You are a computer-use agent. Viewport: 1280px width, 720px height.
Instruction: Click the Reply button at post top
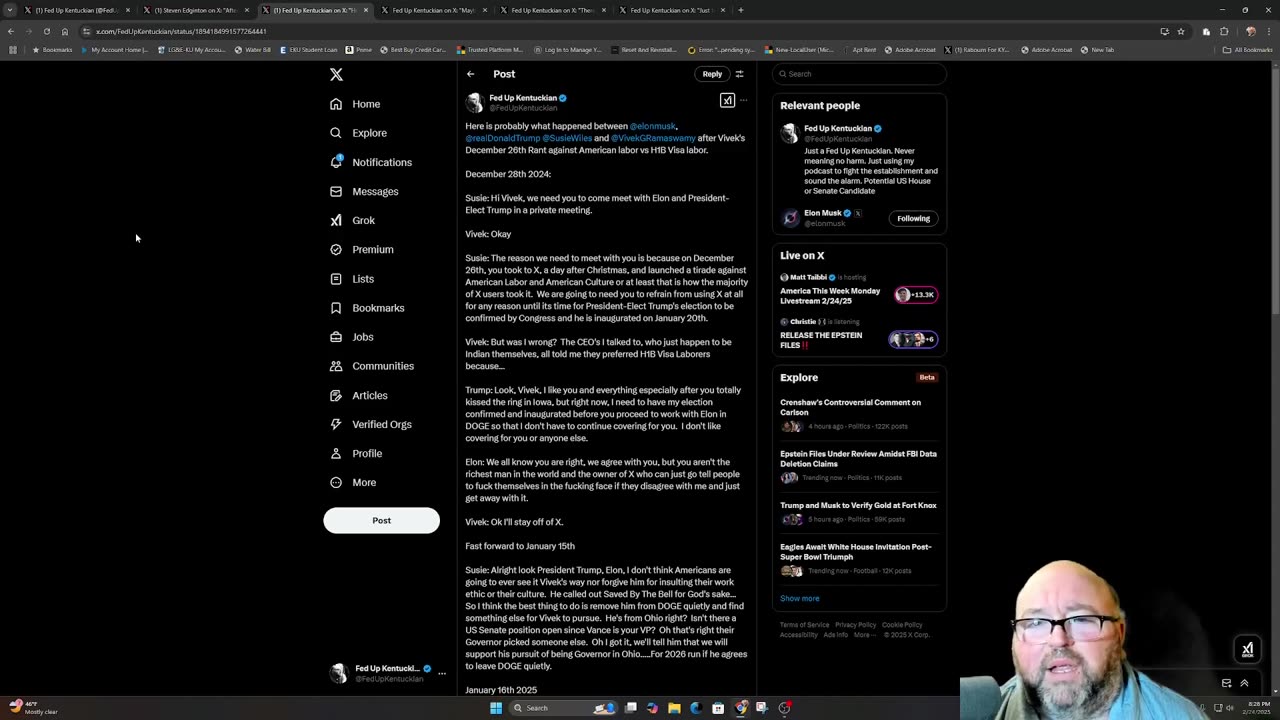712,74
